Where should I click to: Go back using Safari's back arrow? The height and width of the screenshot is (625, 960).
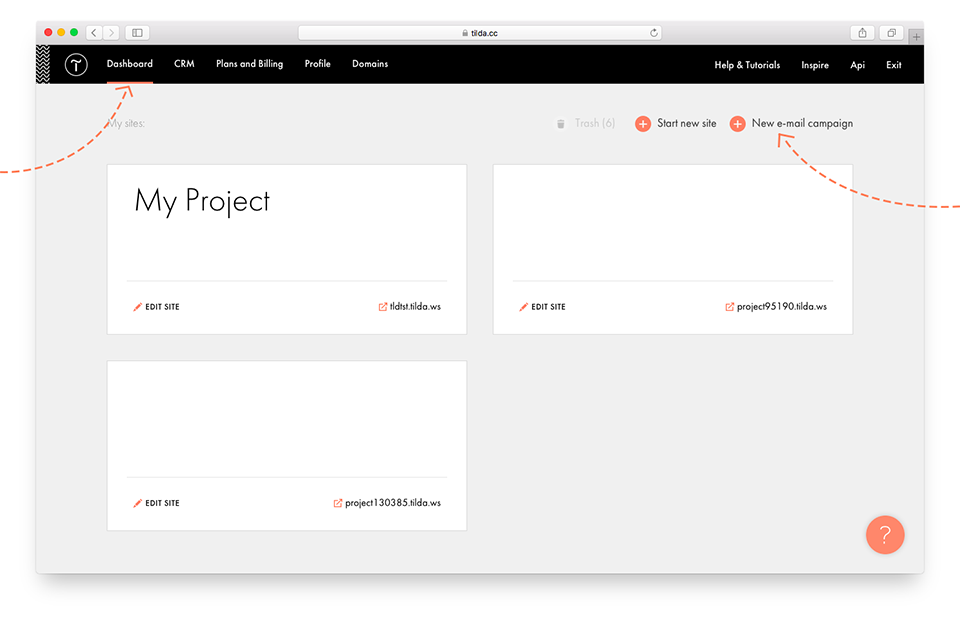tap(94, 33)
